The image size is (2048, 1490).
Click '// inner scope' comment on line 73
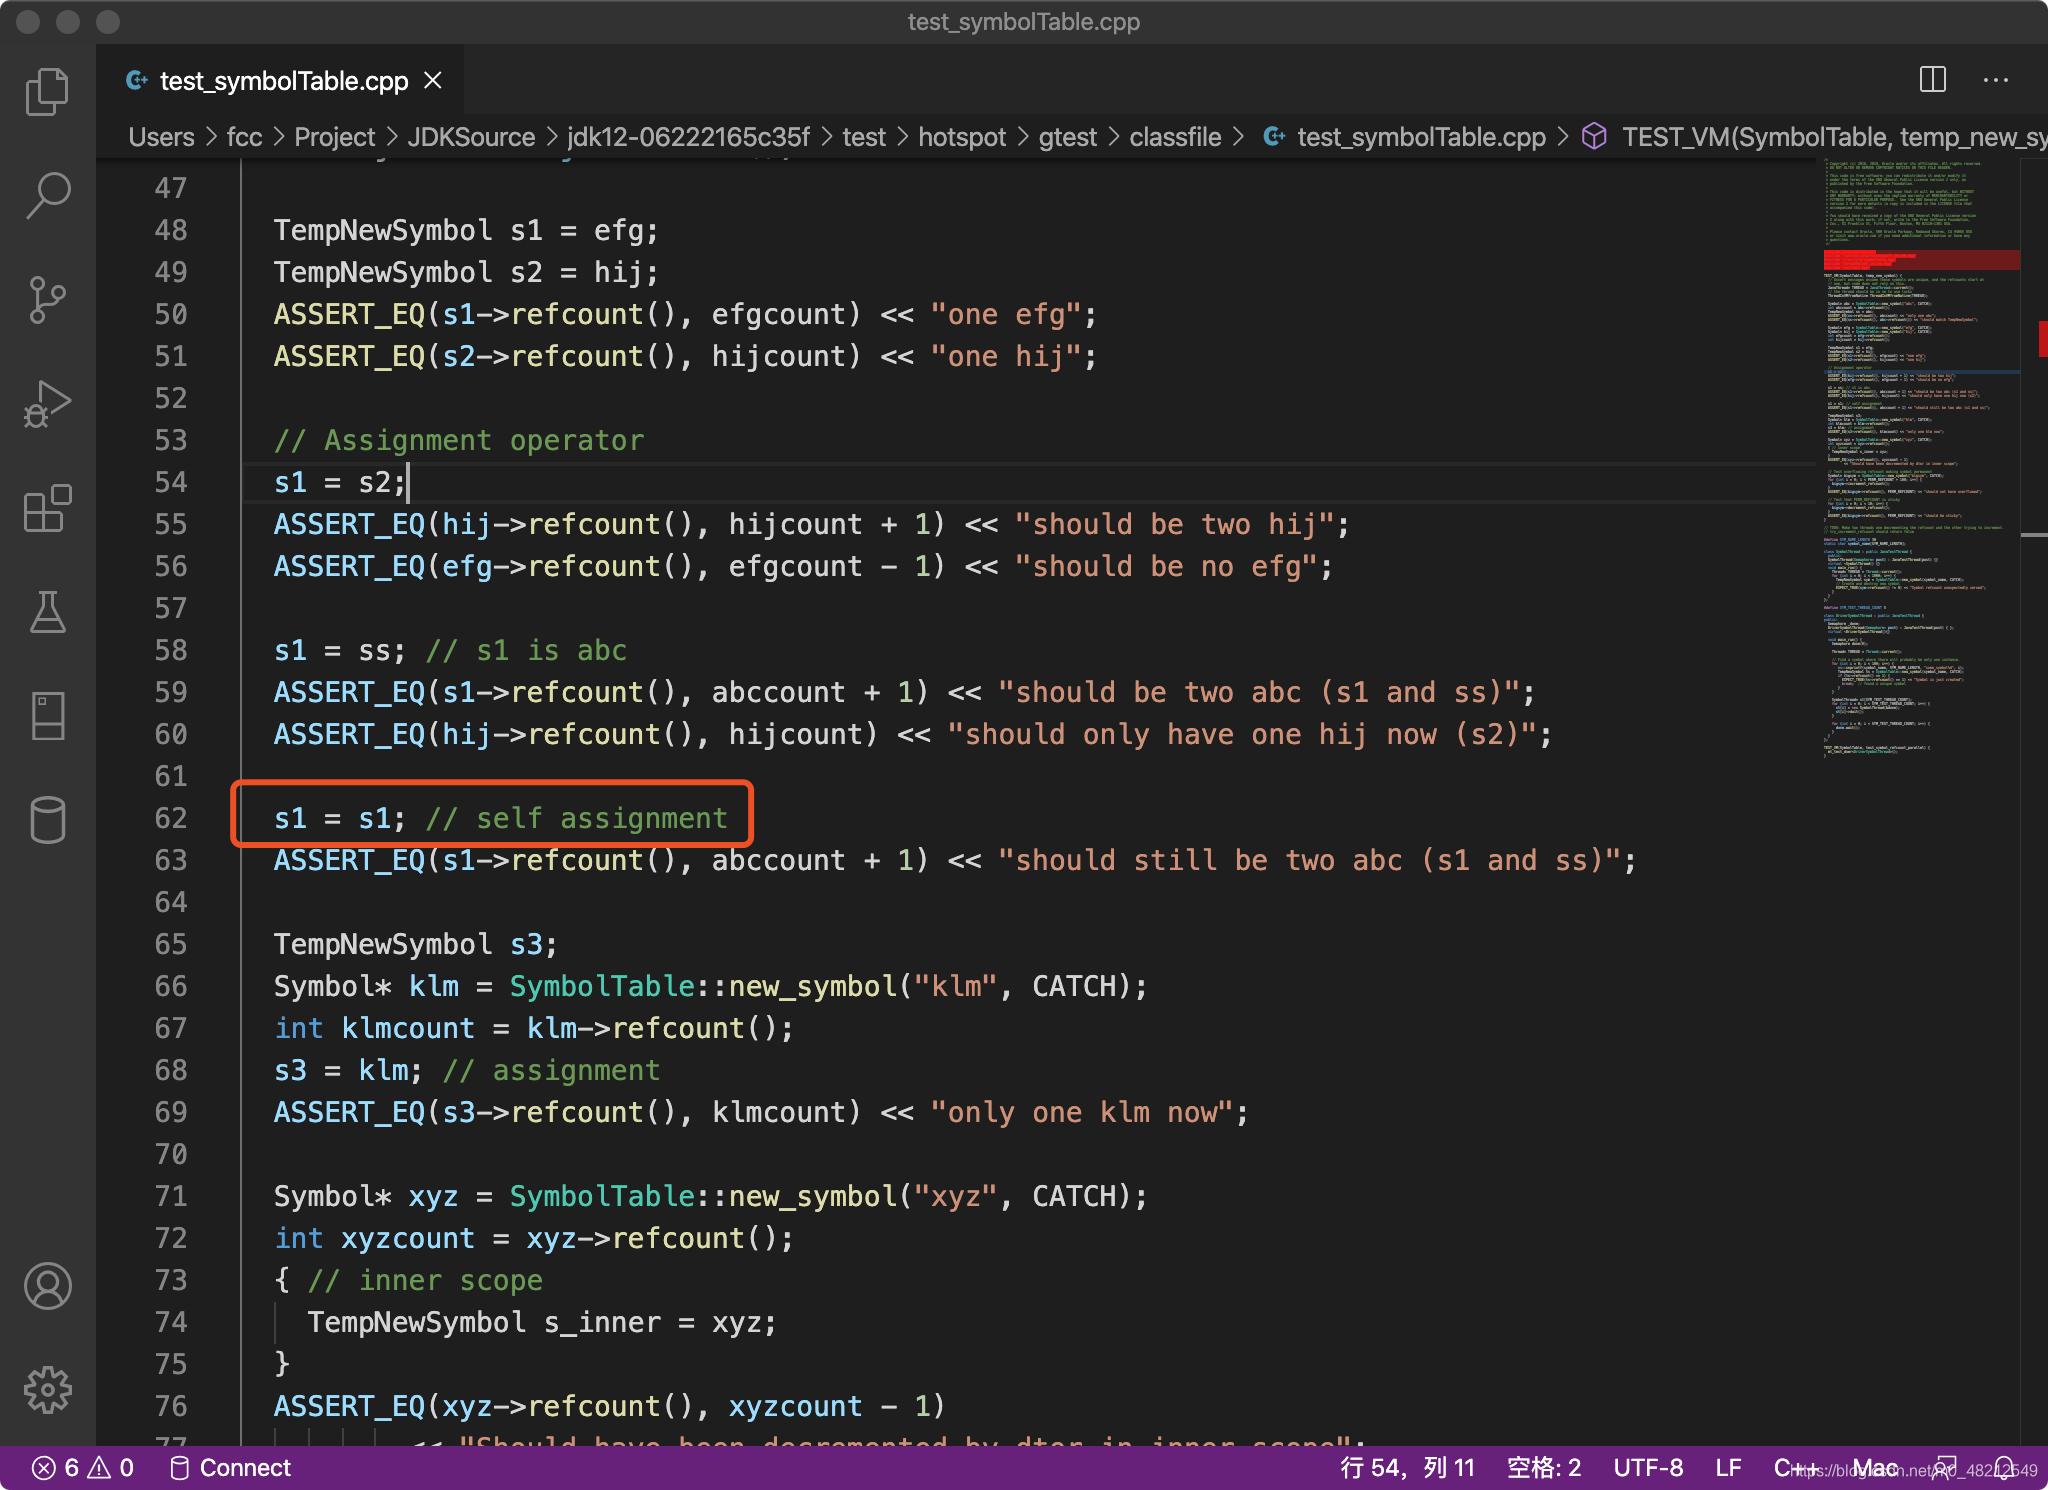425,1280
